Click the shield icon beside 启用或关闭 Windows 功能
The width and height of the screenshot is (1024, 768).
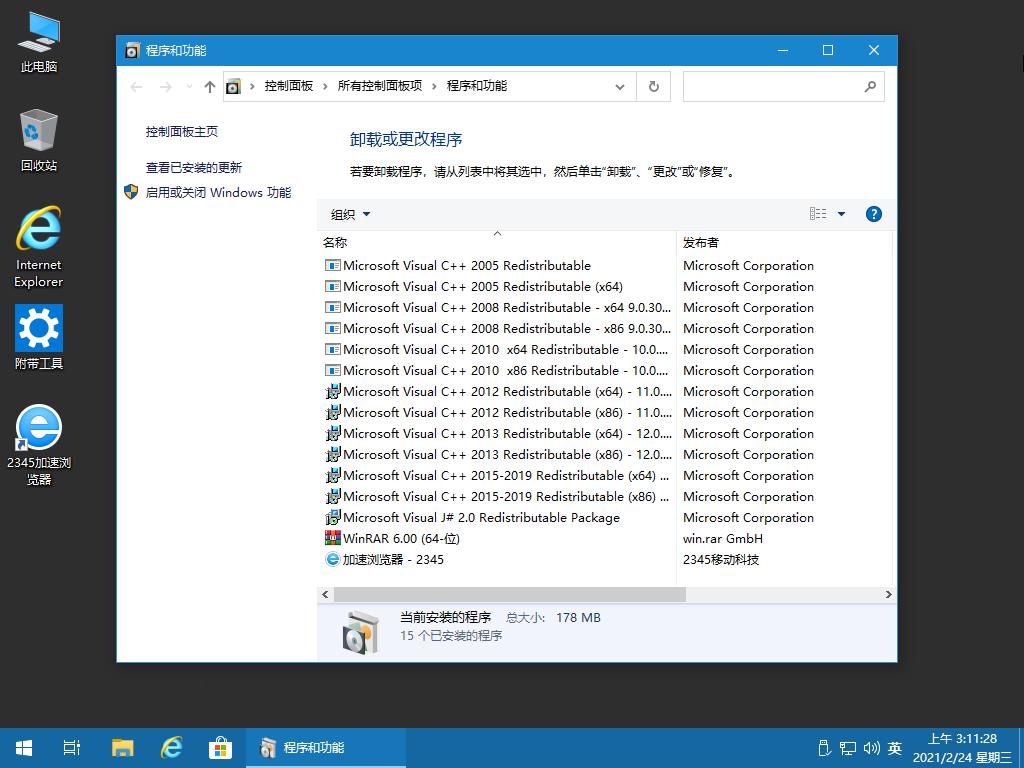click(131, 192)
